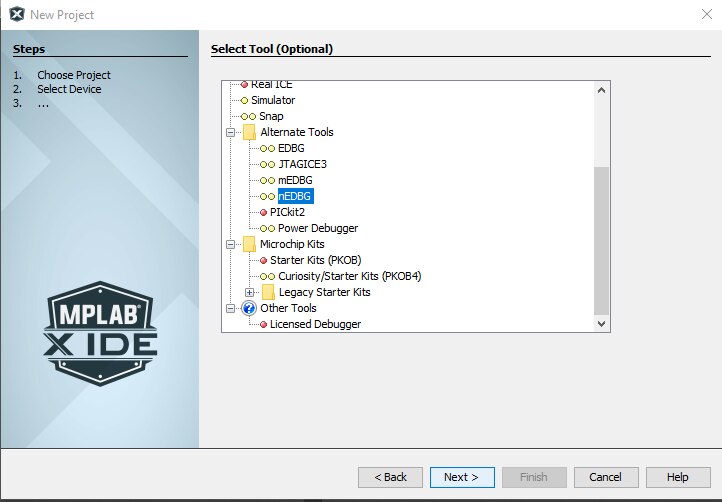Click the tool list vertical scrollbar thumb
The image size is (722, 502).
click(601, 241)
